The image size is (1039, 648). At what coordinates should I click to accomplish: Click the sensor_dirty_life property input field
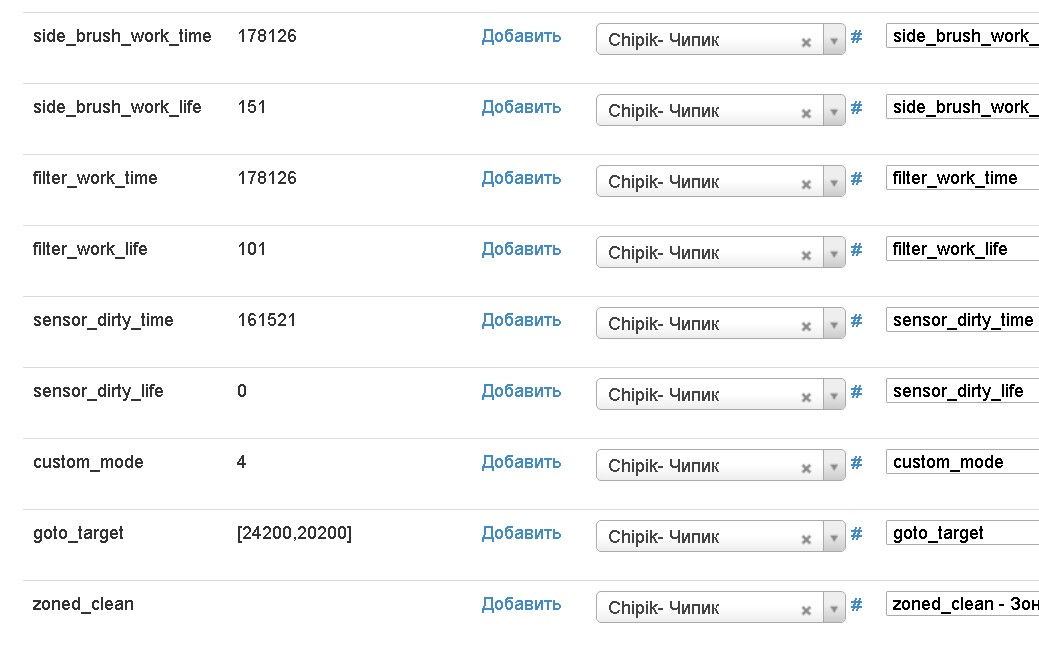(x=962, y=391)
